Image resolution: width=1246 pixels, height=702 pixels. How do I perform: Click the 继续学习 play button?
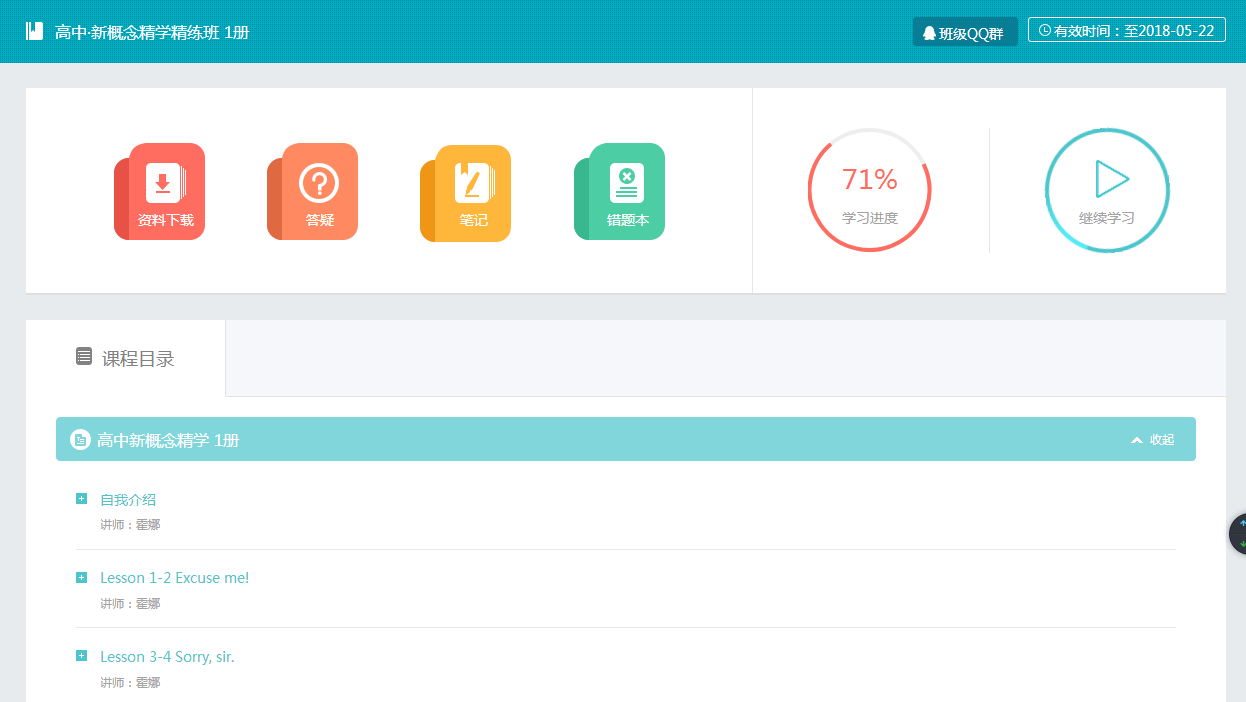[1107, 190]
